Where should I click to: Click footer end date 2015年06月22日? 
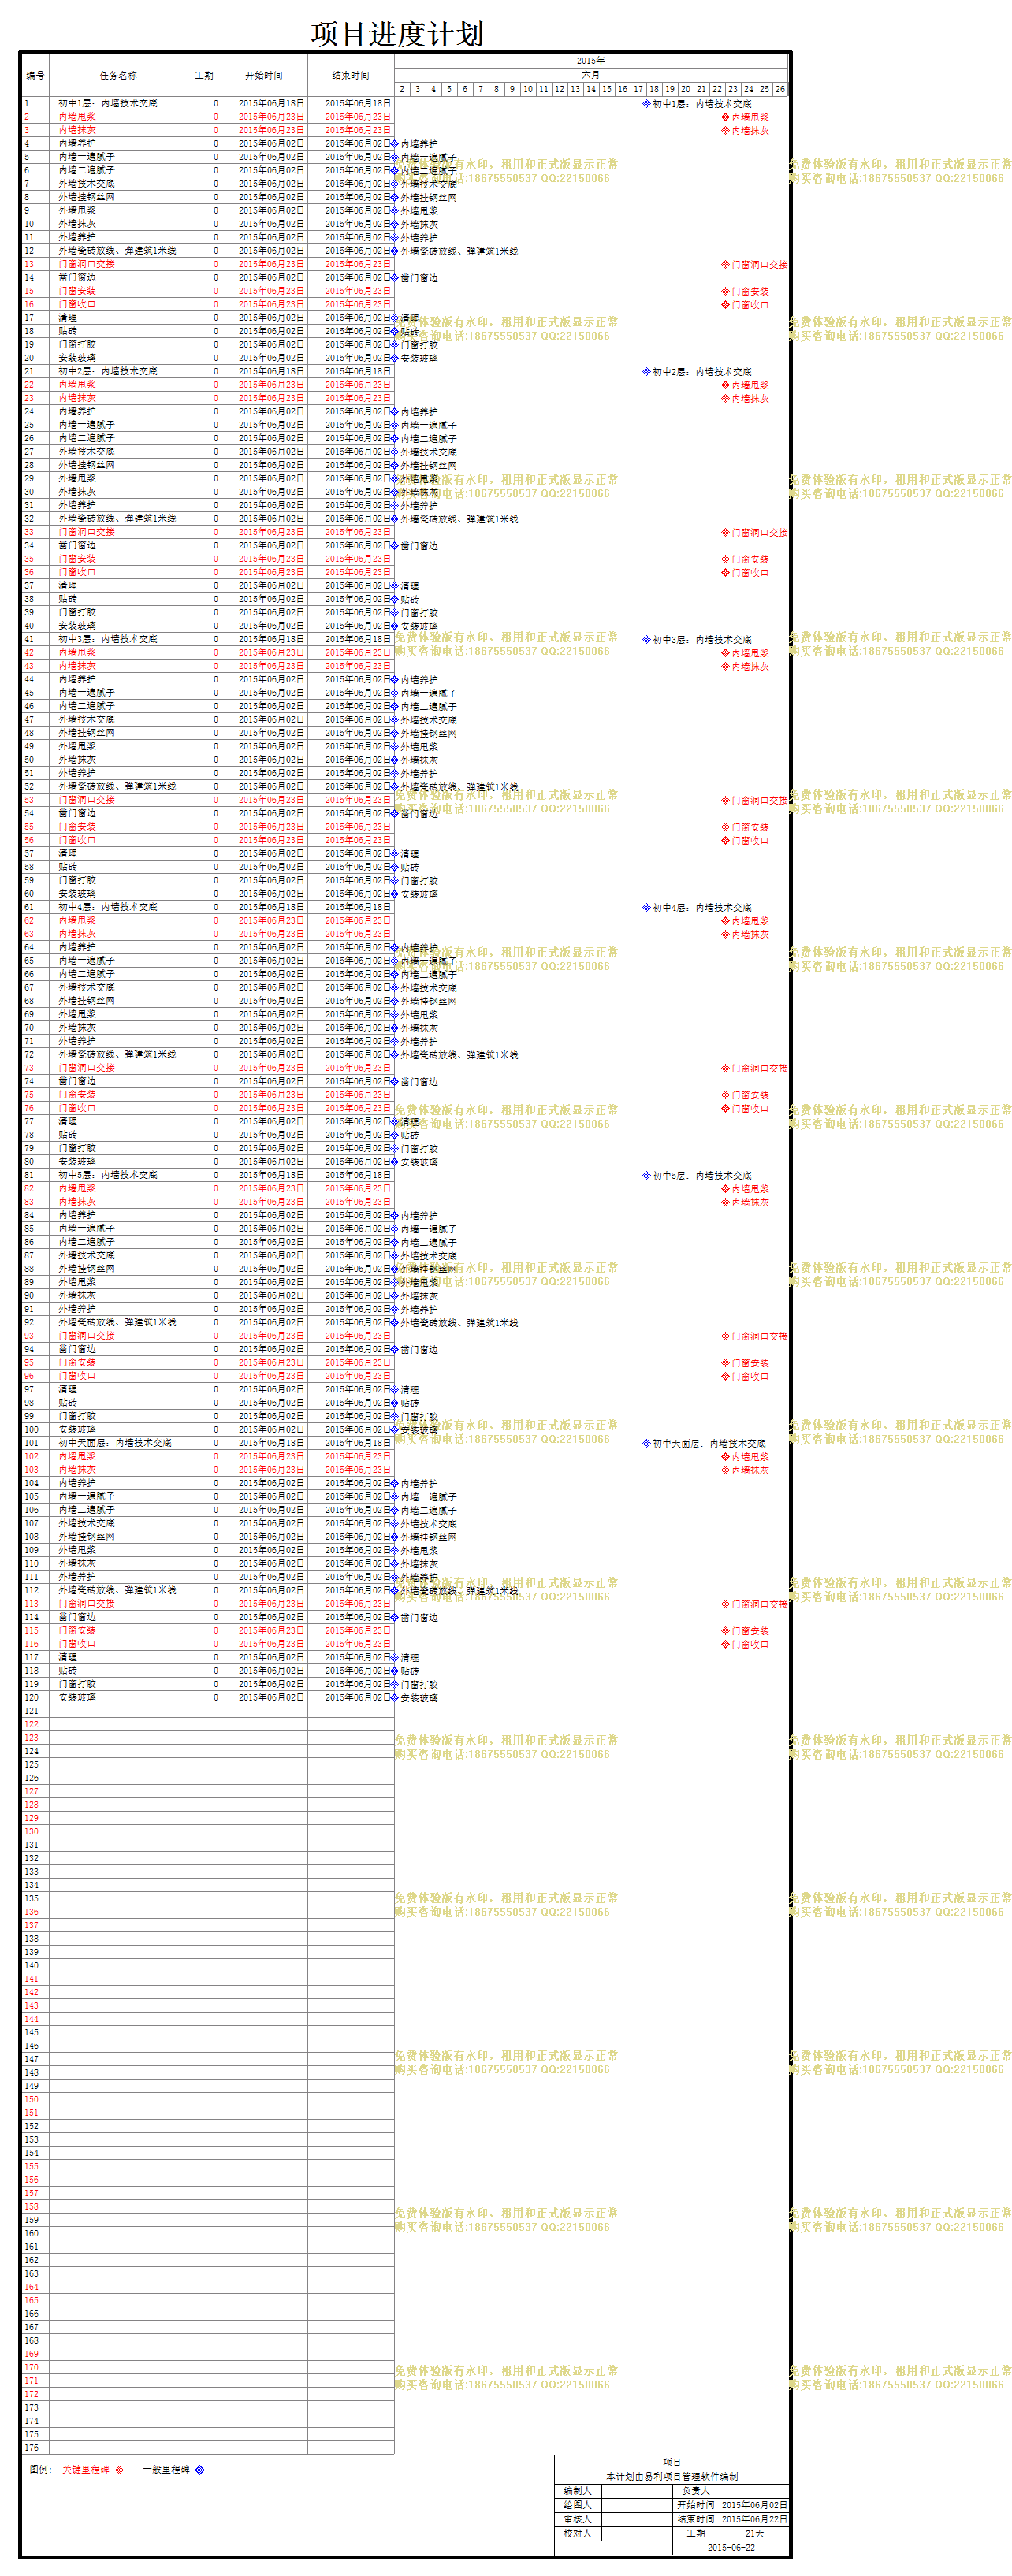pos(755,2520)
